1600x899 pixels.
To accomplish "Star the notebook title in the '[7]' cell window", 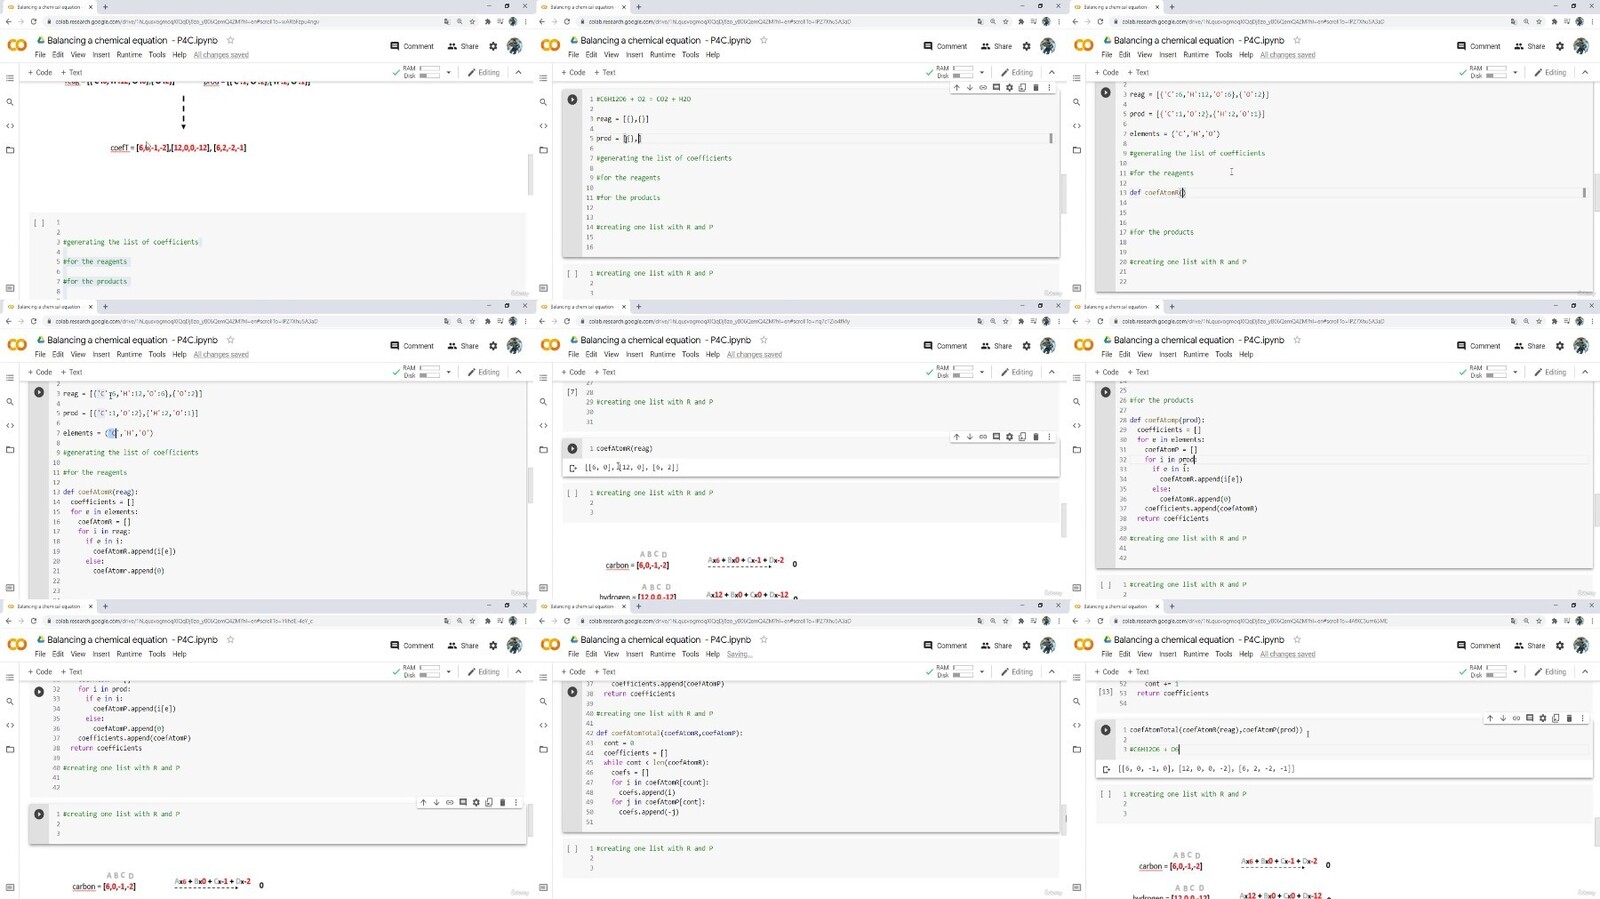I will coord(763,340).
